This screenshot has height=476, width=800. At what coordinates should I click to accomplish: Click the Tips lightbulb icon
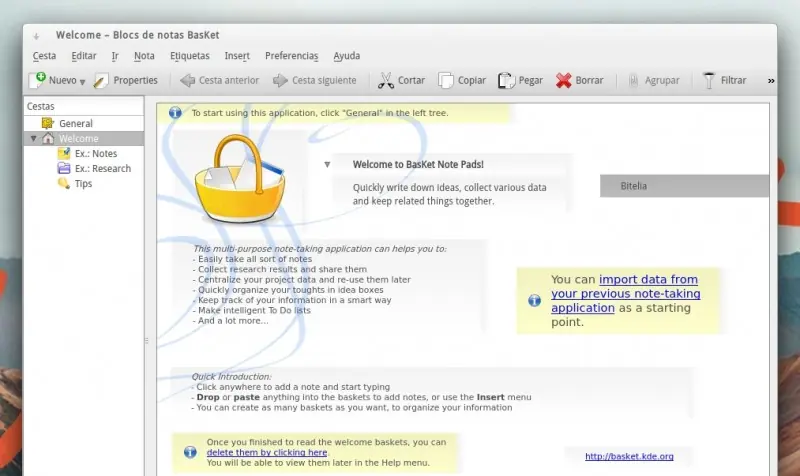click(x=64, y=183)
